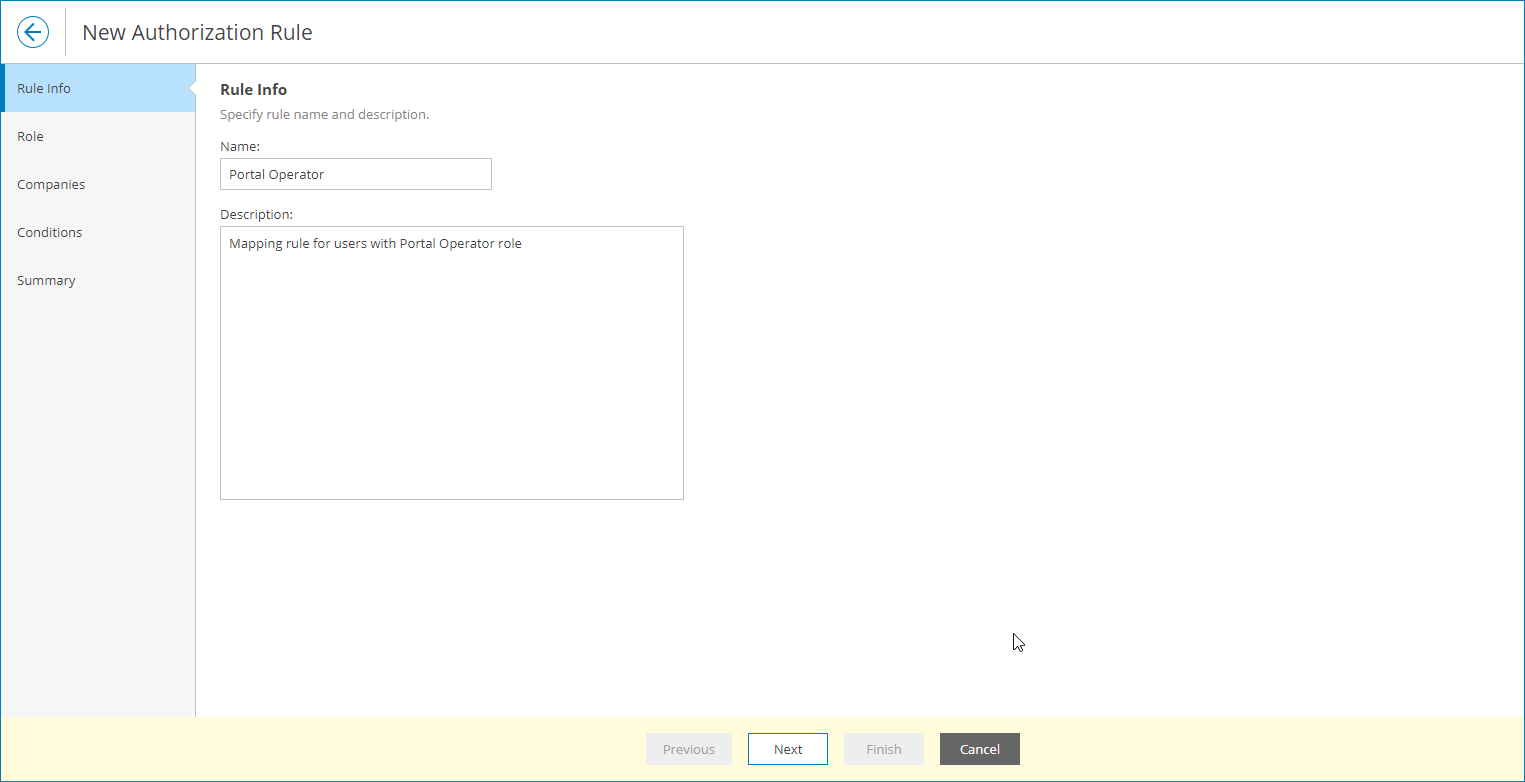Select the Rule Info wizard step
This screenshot has width=1525, height=782.
[x=98, y=88]
